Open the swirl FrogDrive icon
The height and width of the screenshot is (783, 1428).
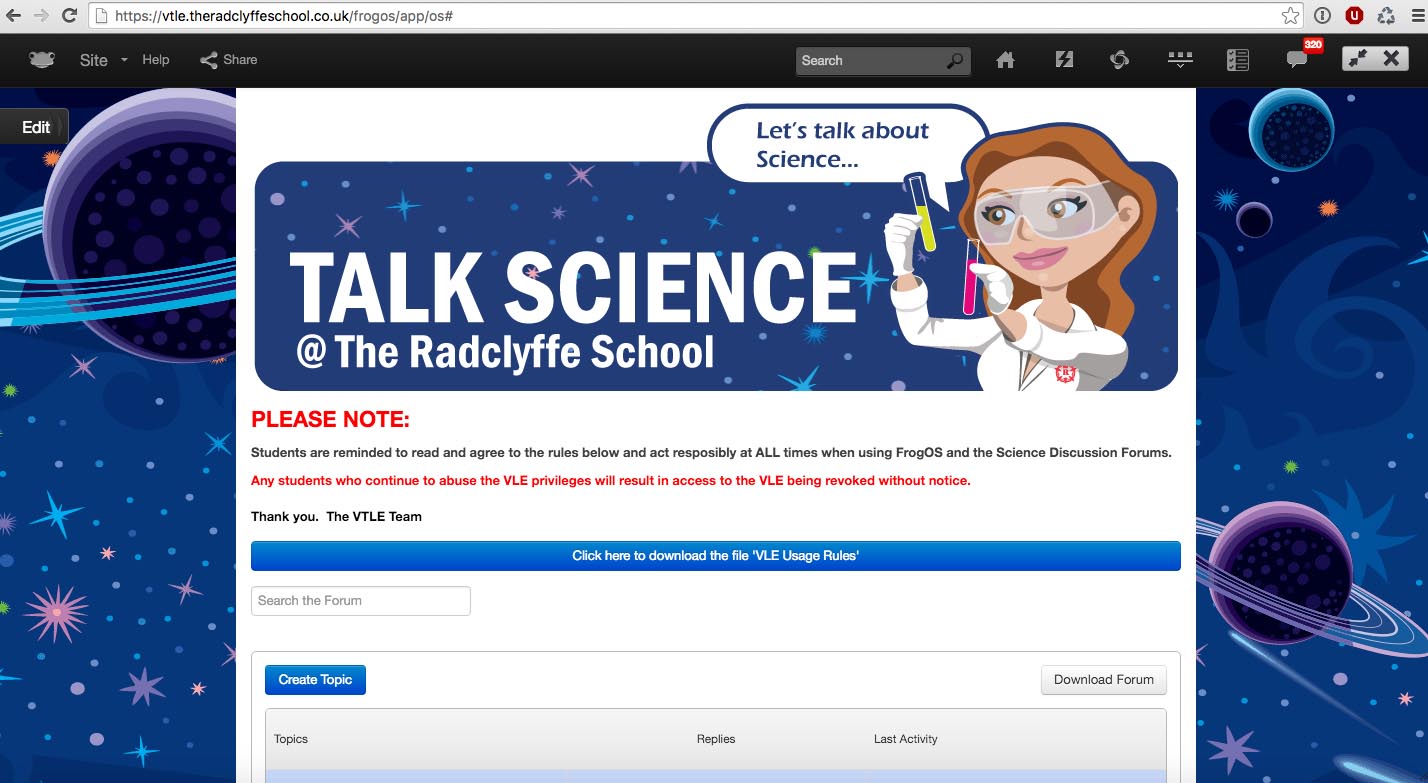[1120, 60]
